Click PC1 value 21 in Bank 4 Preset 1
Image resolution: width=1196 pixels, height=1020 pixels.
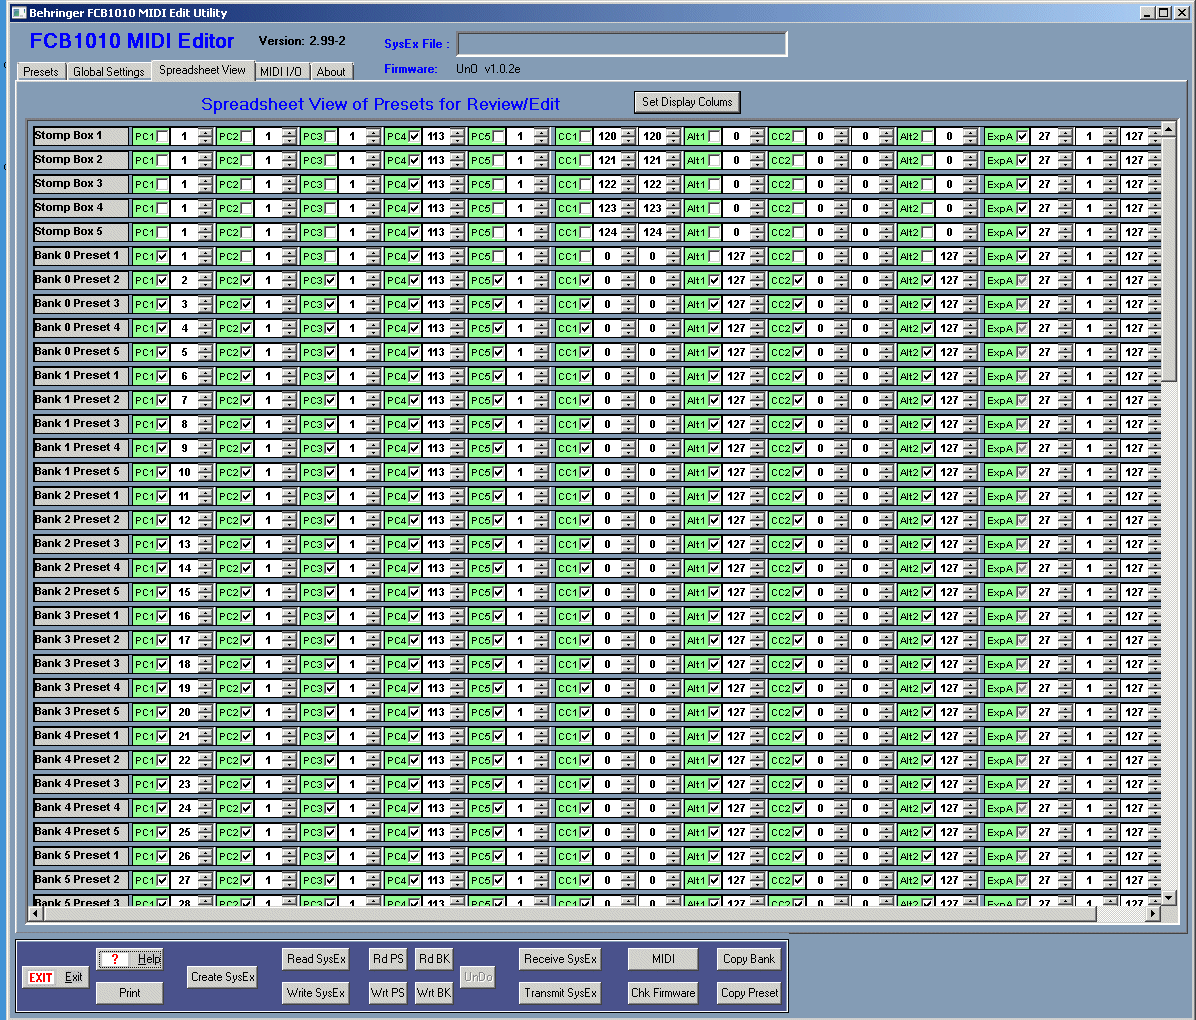point(184,736)
